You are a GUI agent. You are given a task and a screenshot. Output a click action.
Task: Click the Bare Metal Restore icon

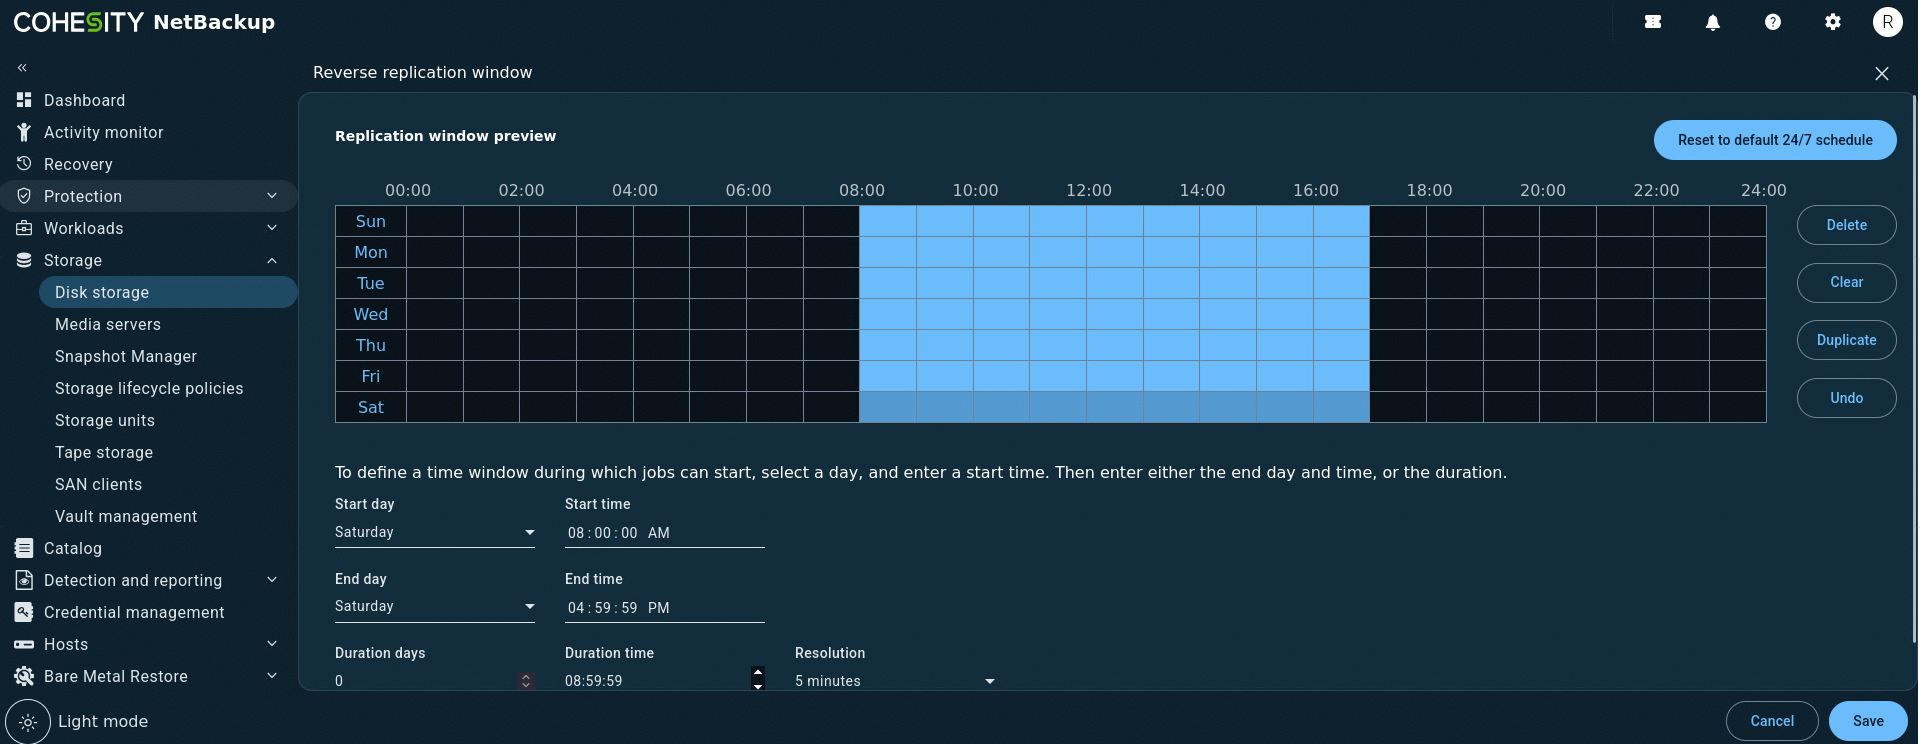(x=24, y=676)
